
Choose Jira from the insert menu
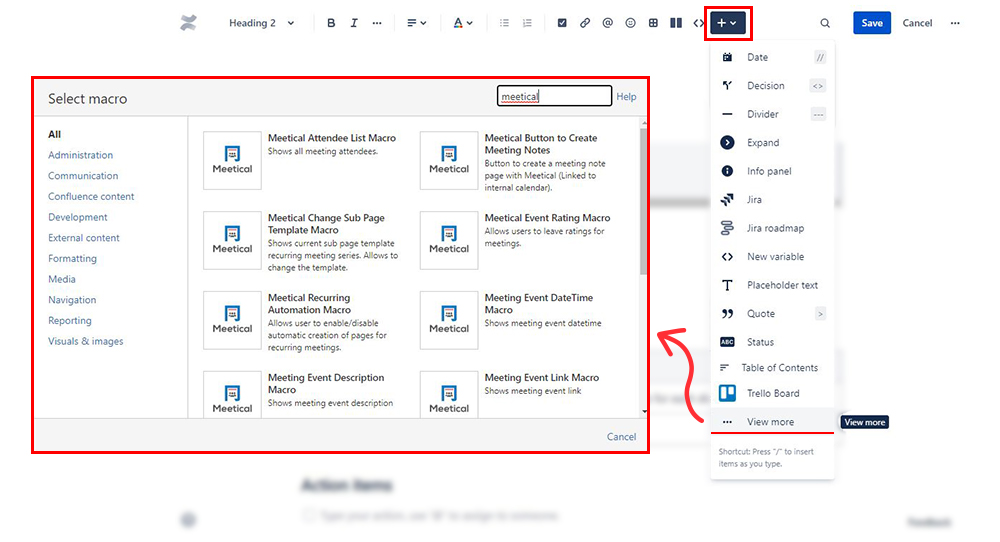[772, 200]
